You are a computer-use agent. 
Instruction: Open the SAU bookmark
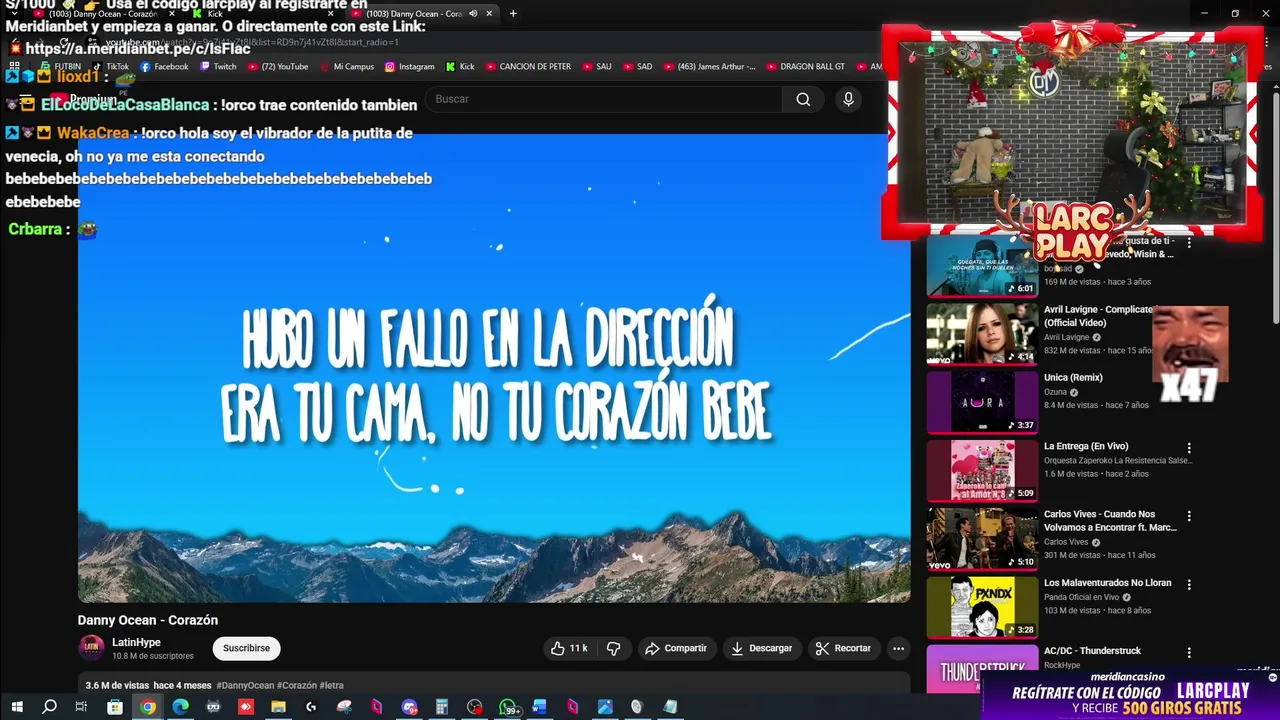pos(596,66)
